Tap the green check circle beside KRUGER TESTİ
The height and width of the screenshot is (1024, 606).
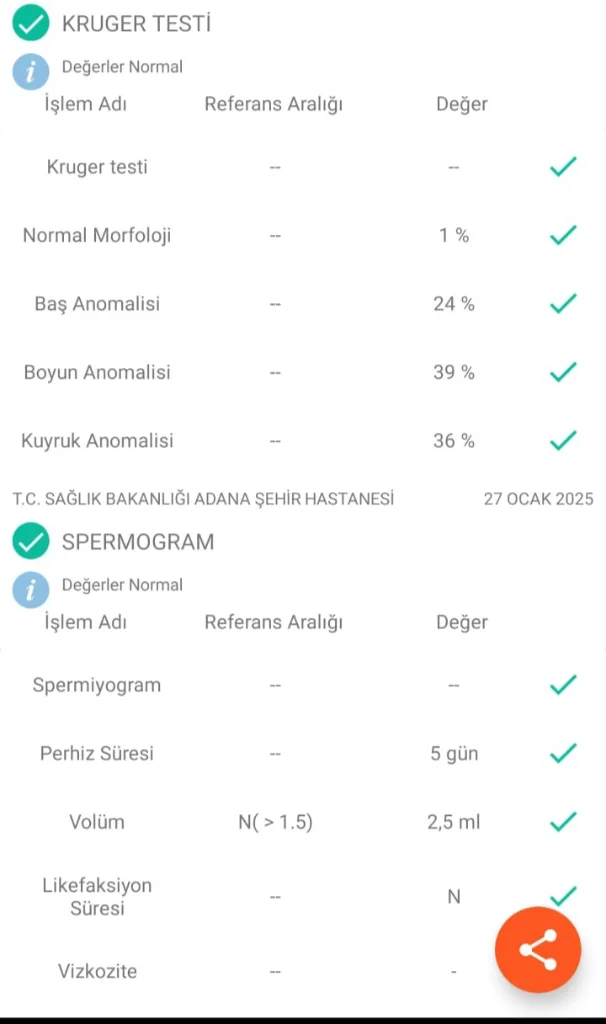pos(31,23)
